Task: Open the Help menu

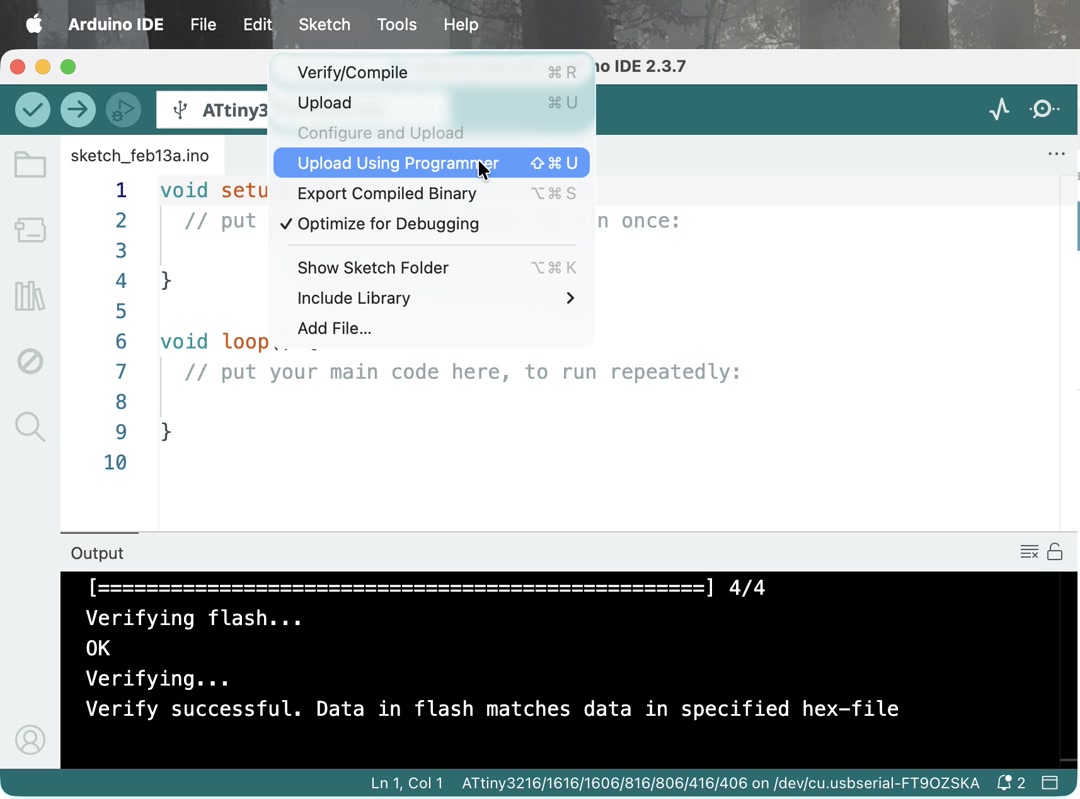Action: [461, 24]
